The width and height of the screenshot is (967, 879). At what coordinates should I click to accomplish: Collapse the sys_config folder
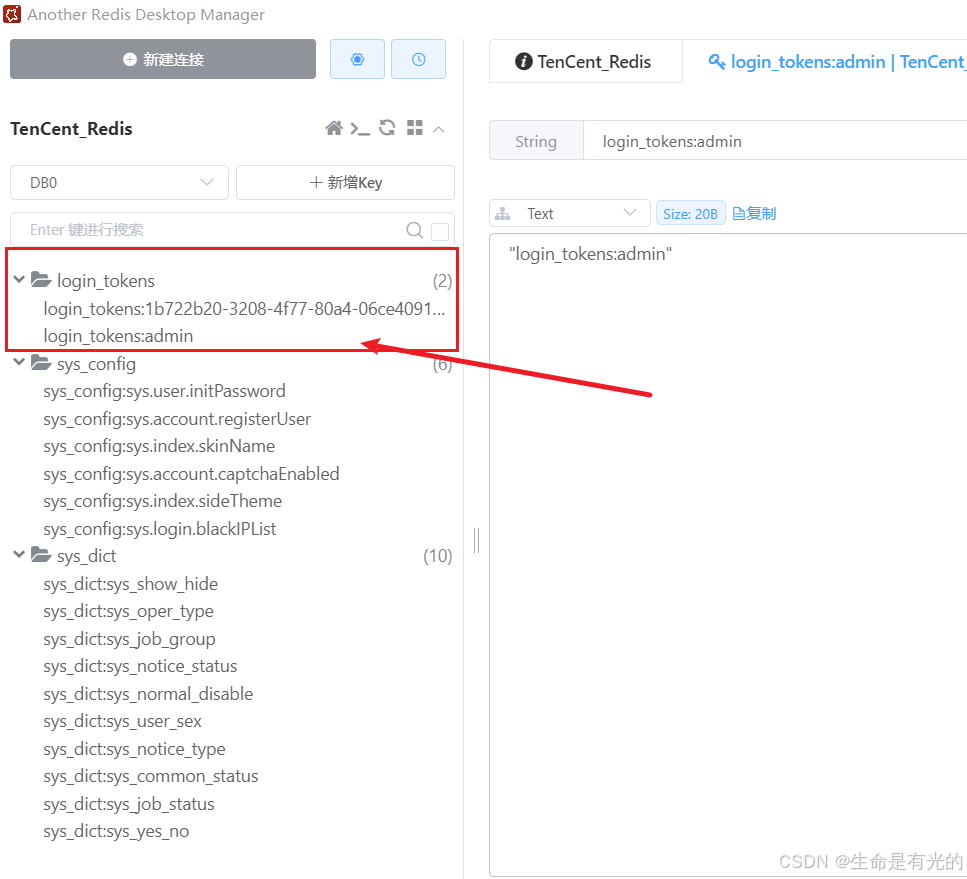click(x=19, y=362)
